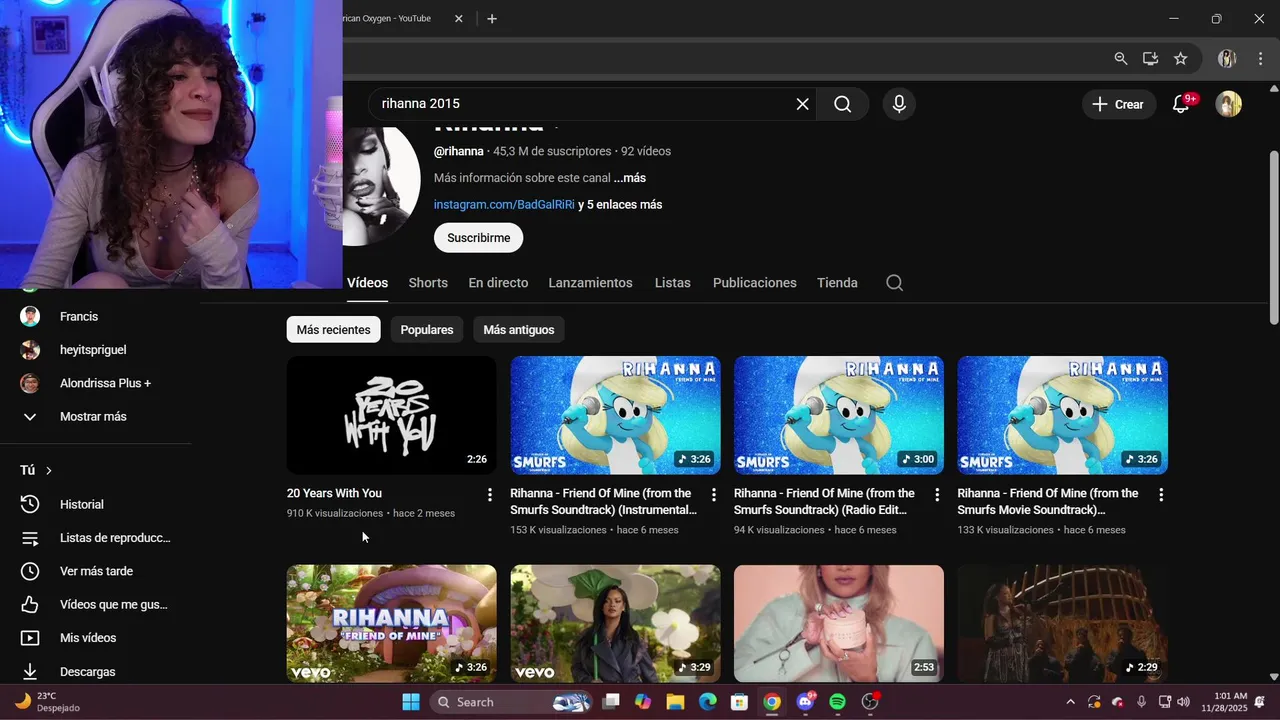Click the taskbar Search box
The image size is (1280, 720).
512,702
